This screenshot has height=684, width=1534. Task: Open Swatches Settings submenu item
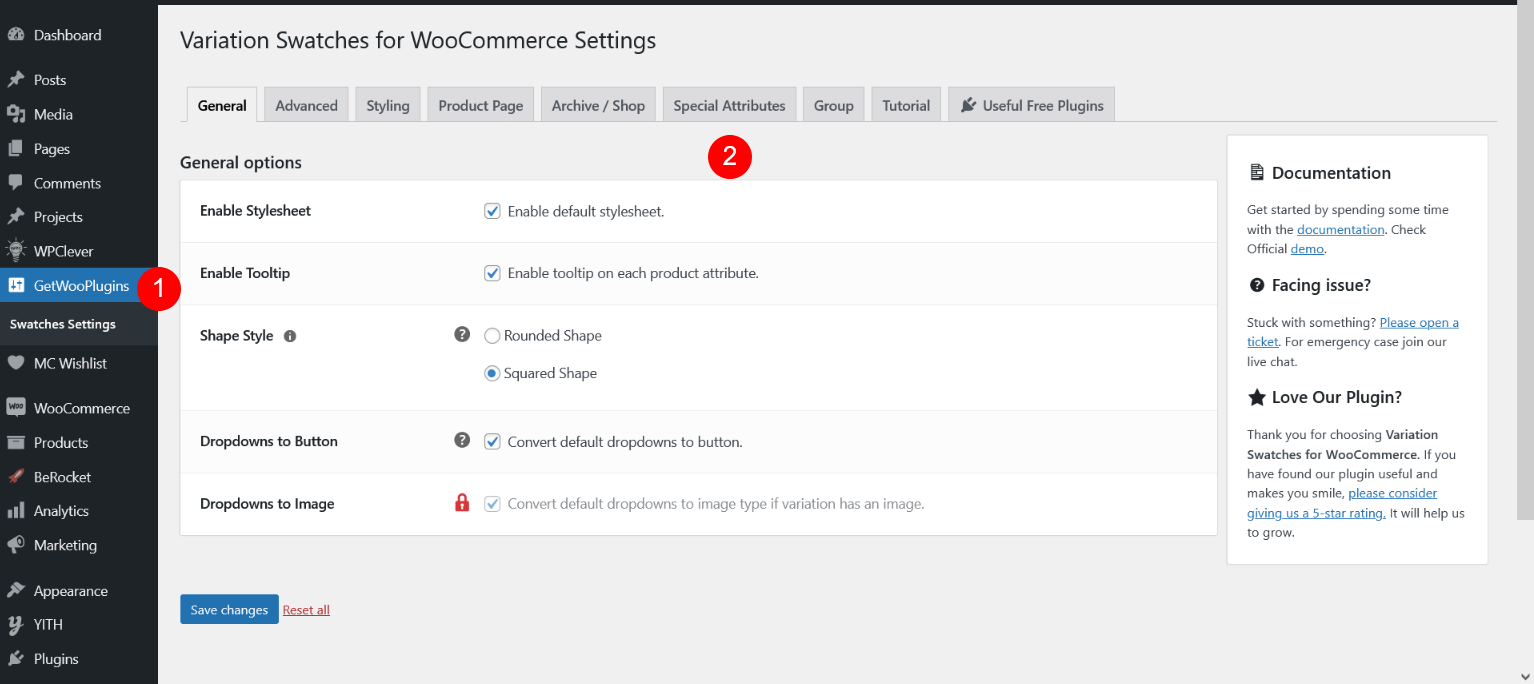tap(63, 324)
